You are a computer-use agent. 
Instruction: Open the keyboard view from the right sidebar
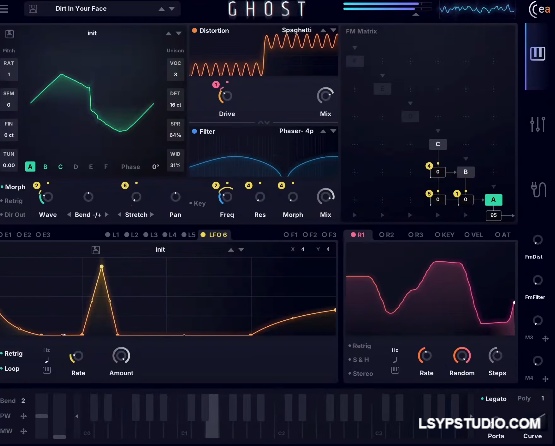537,54
